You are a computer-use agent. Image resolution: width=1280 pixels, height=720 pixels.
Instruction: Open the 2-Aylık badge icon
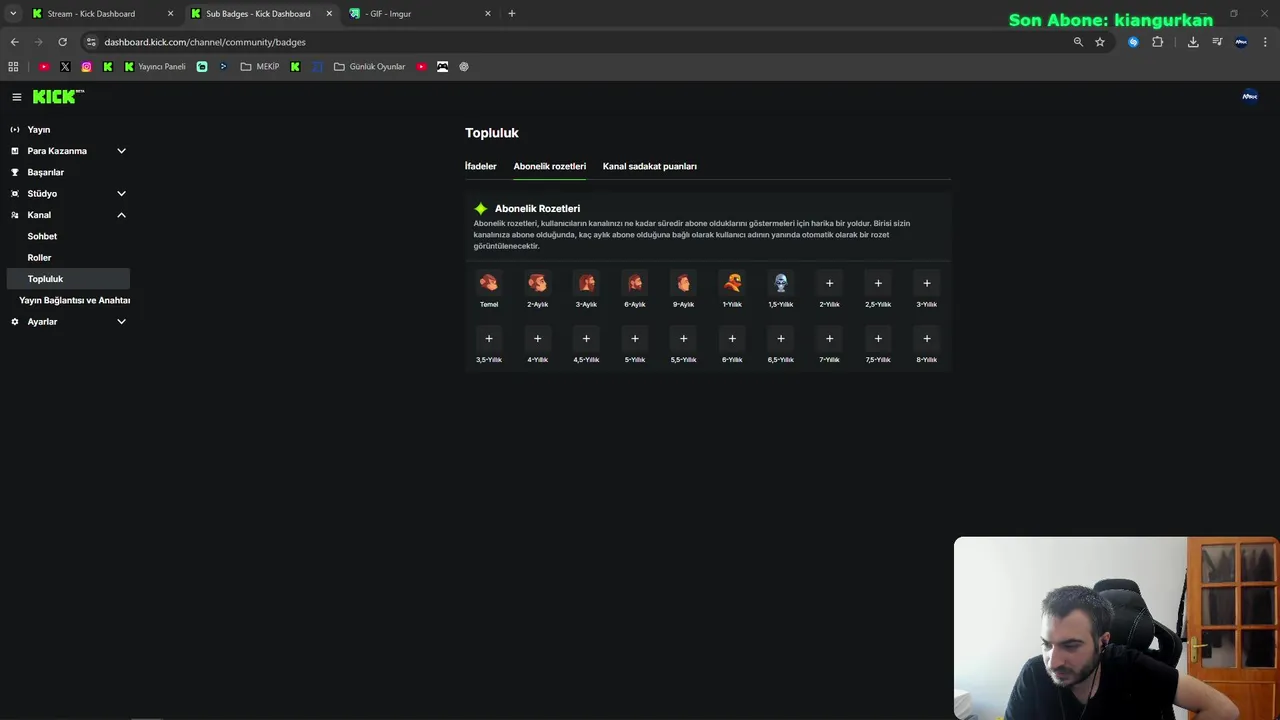(x=537, y=283)
